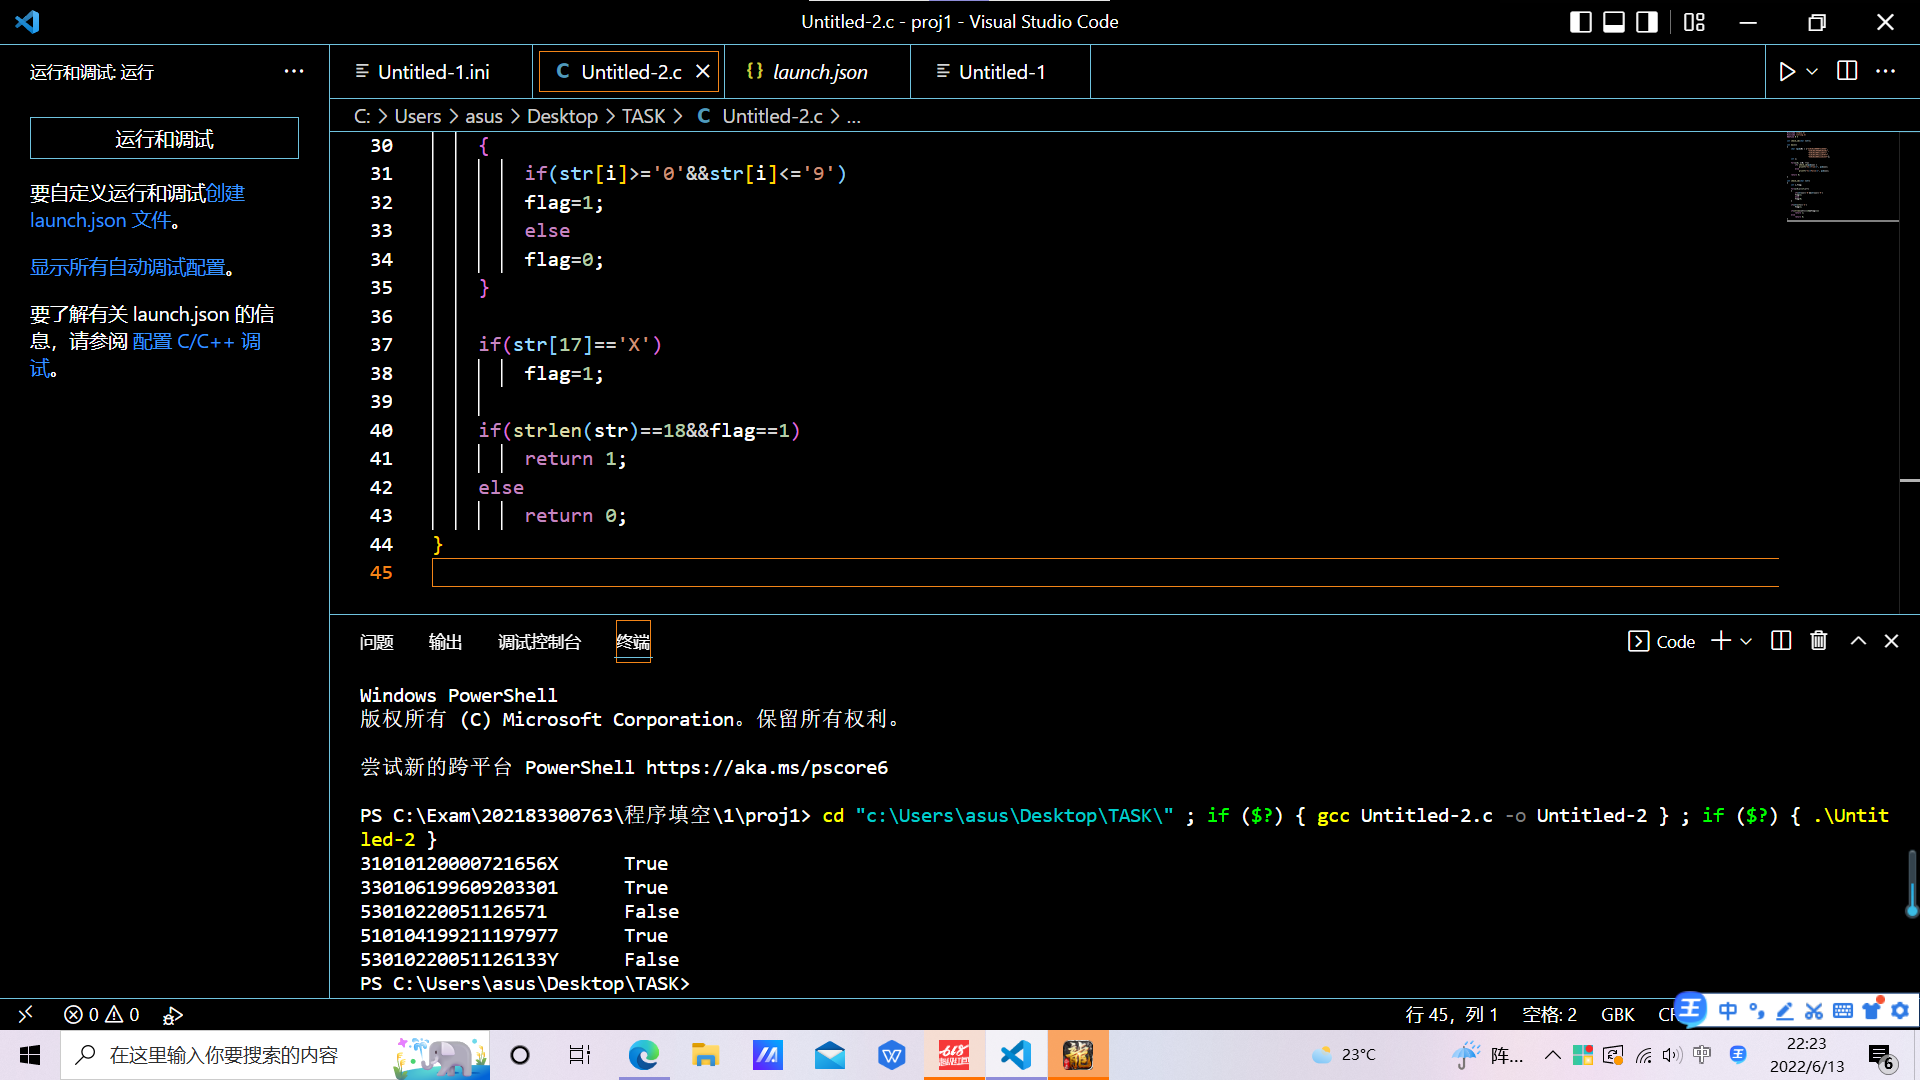Image resolution: width=1920 pixels, height=1080 pixels.
Task: Expand the run button dropdown arrow
Action: [1812, 72]
